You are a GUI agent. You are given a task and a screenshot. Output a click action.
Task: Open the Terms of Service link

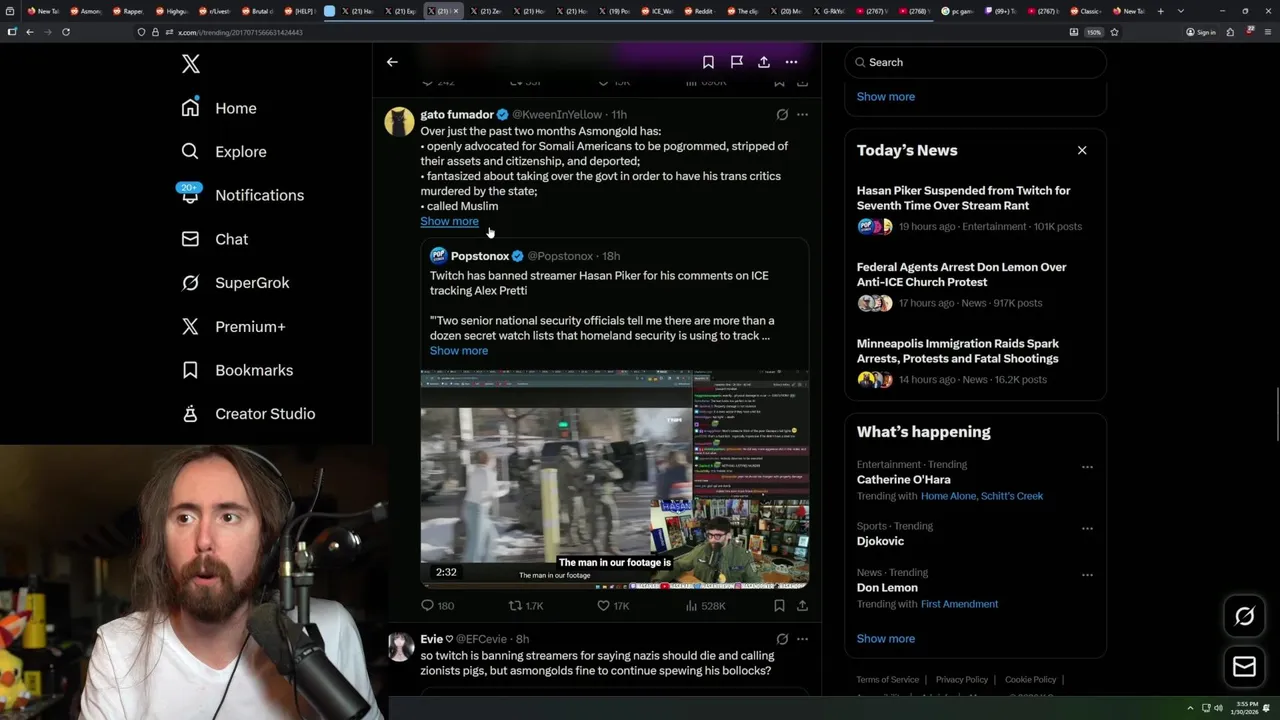887,680
